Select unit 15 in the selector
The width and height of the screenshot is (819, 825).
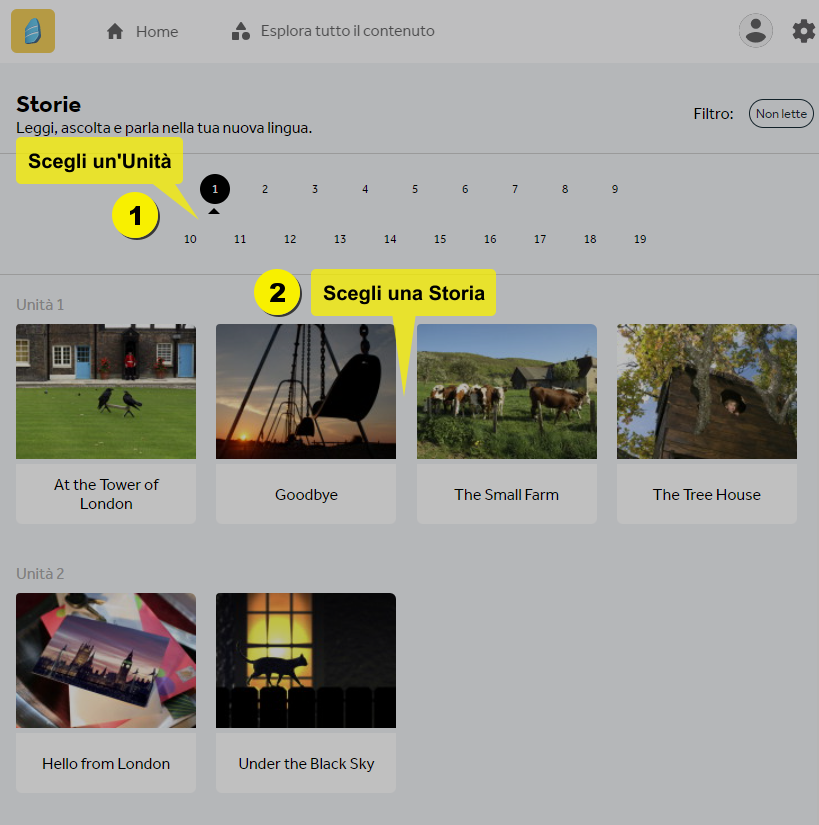click(440, 239)
